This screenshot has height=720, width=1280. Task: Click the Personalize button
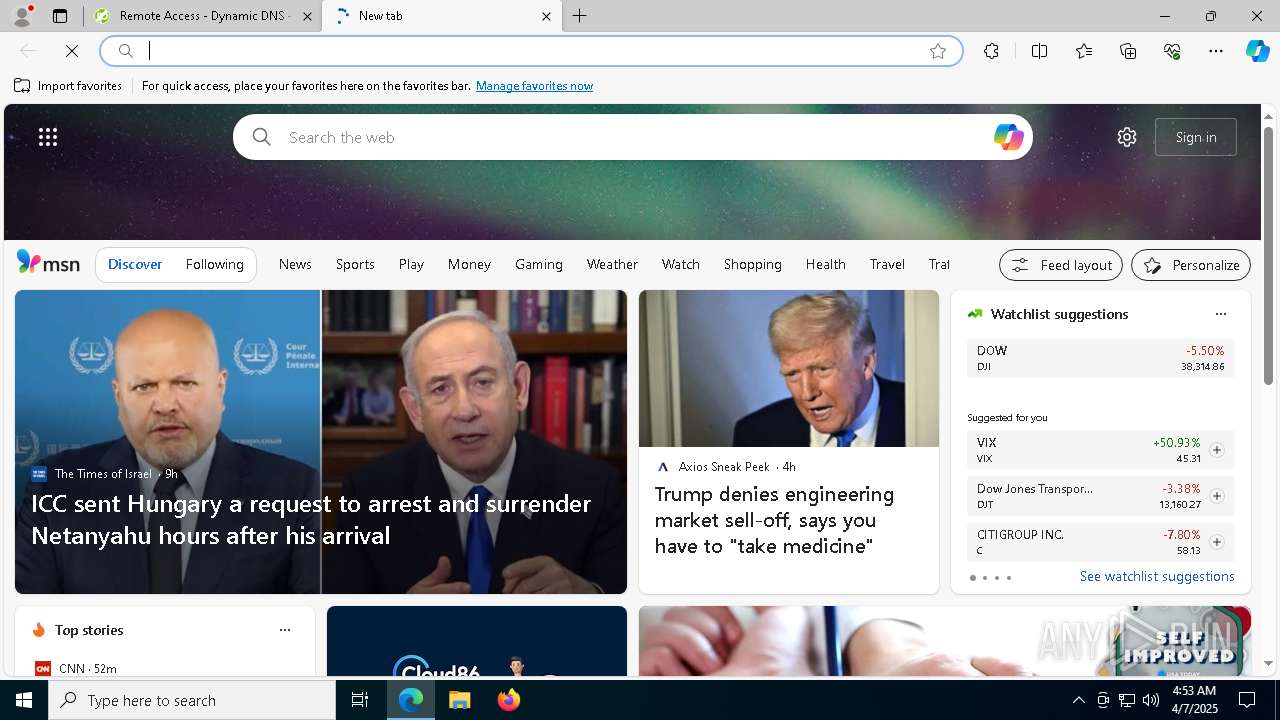point(1191,265)
